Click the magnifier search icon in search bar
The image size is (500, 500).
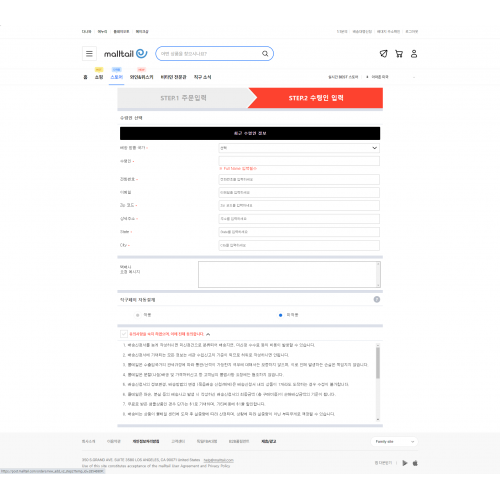coord(265,54)
